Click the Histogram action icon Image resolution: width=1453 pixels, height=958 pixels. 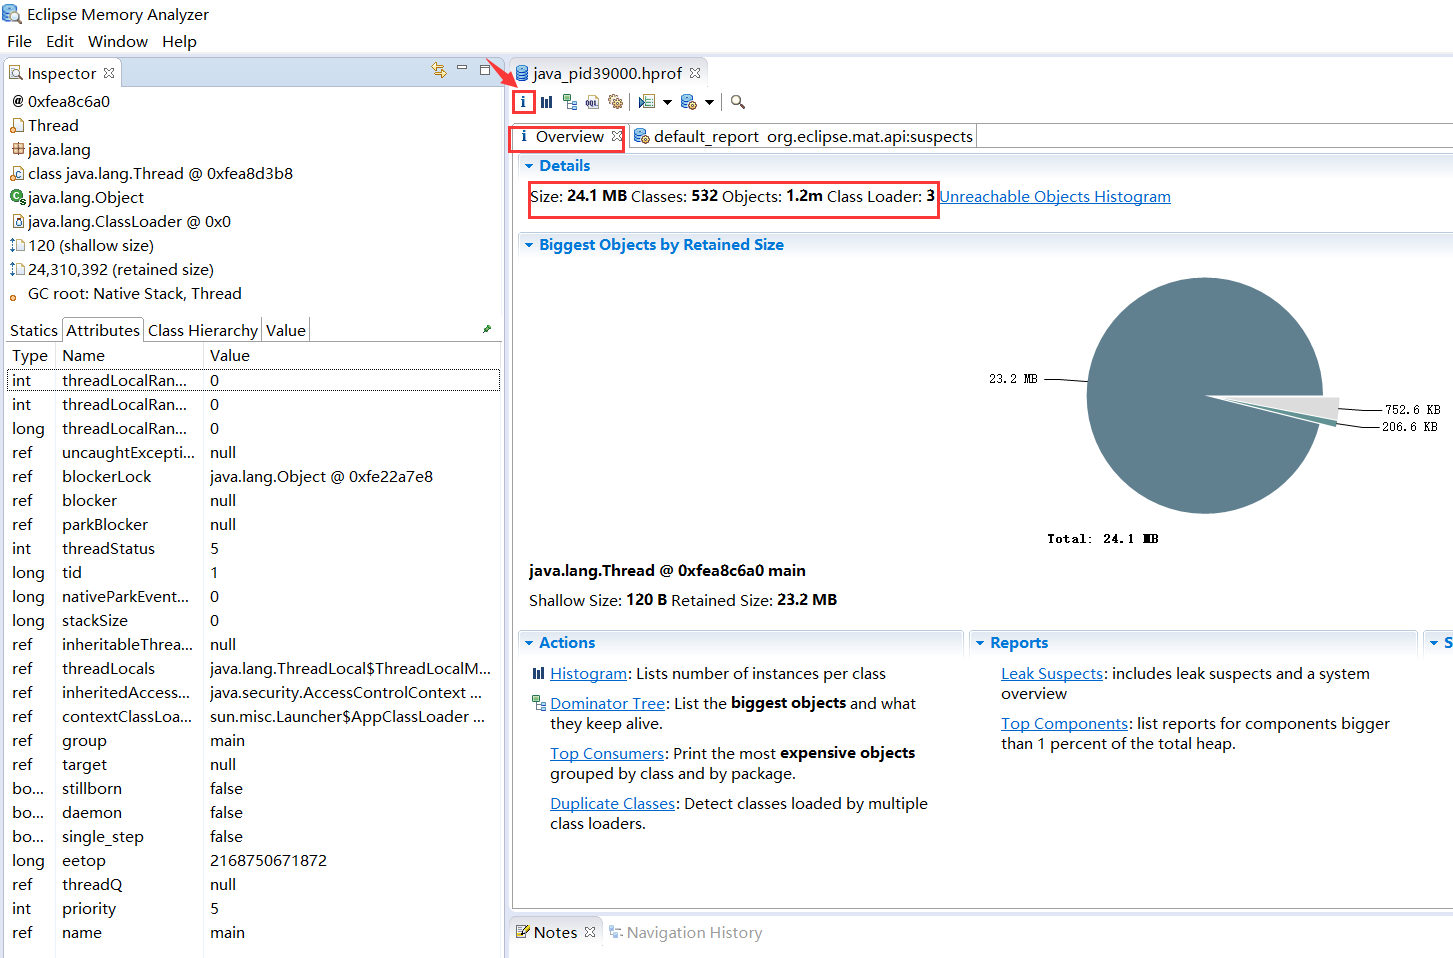(539, 673)
